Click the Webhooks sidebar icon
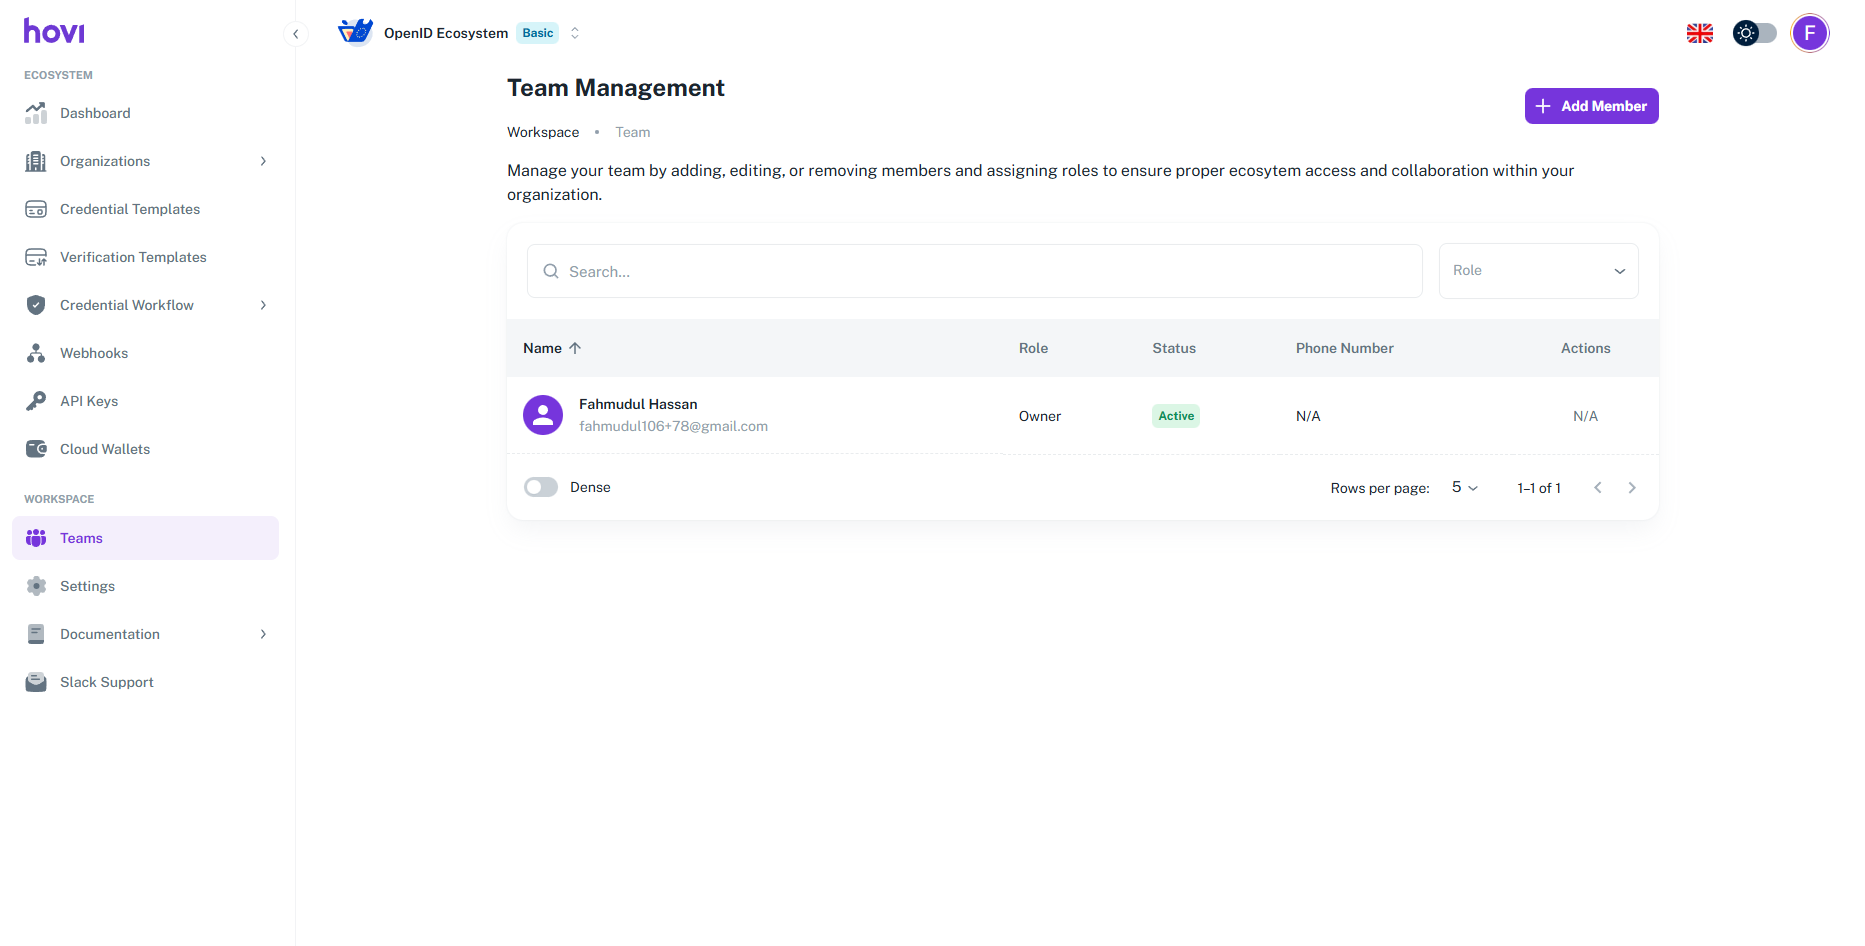 coord(36,353)
